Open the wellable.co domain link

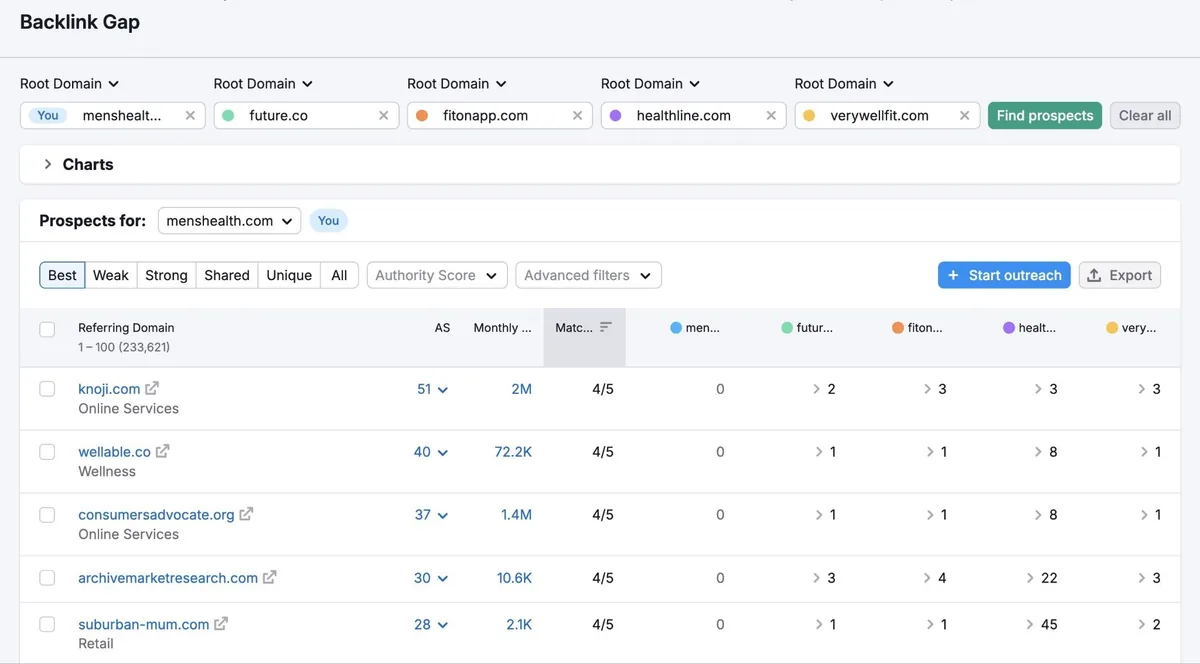click(x=114, y=451)
